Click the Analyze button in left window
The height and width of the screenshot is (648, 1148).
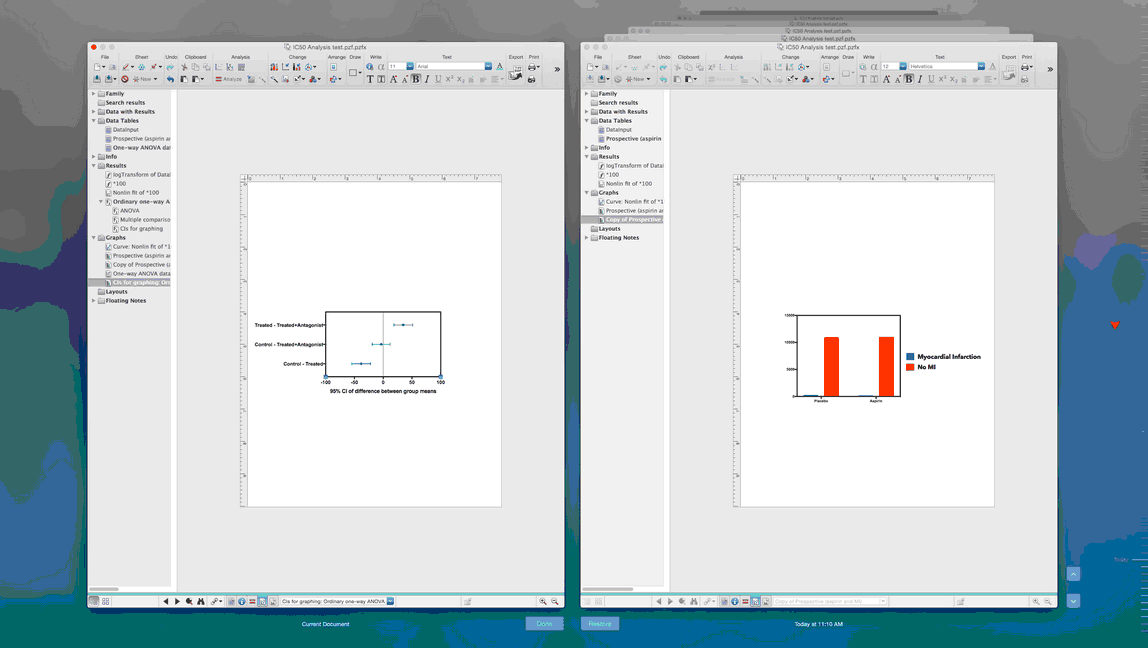(229, 79)
